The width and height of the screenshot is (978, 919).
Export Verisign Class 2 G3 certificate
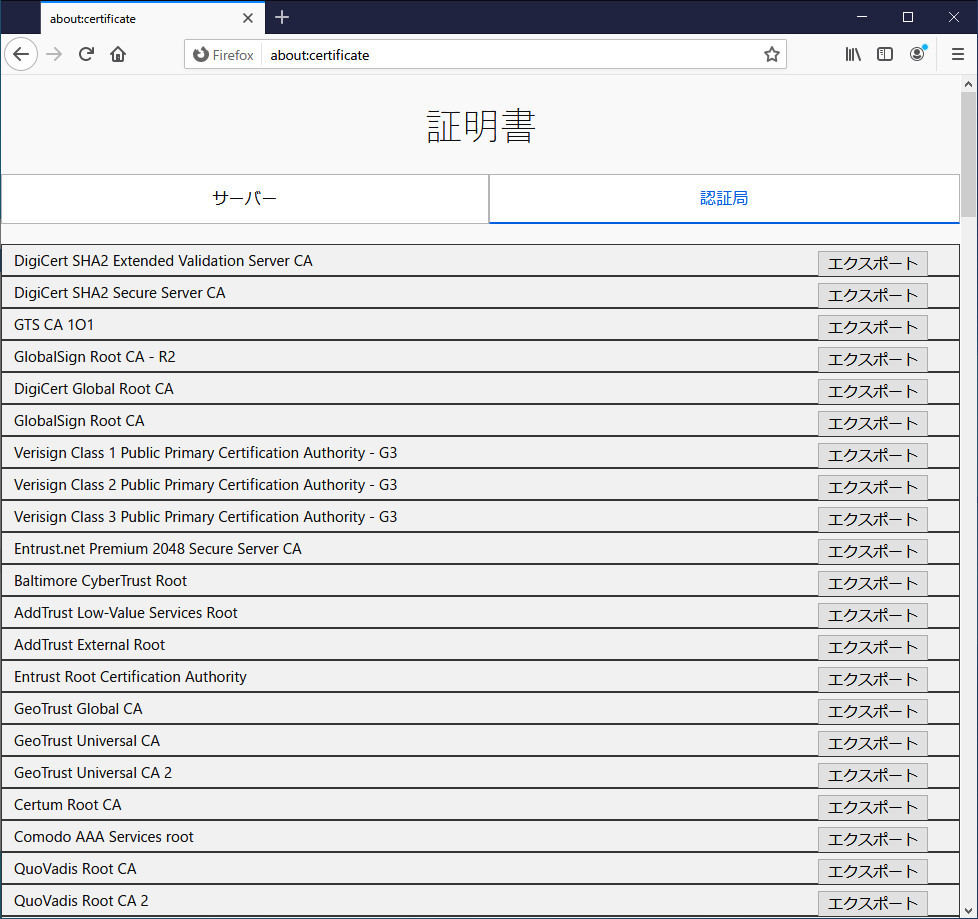pos(873,487)
